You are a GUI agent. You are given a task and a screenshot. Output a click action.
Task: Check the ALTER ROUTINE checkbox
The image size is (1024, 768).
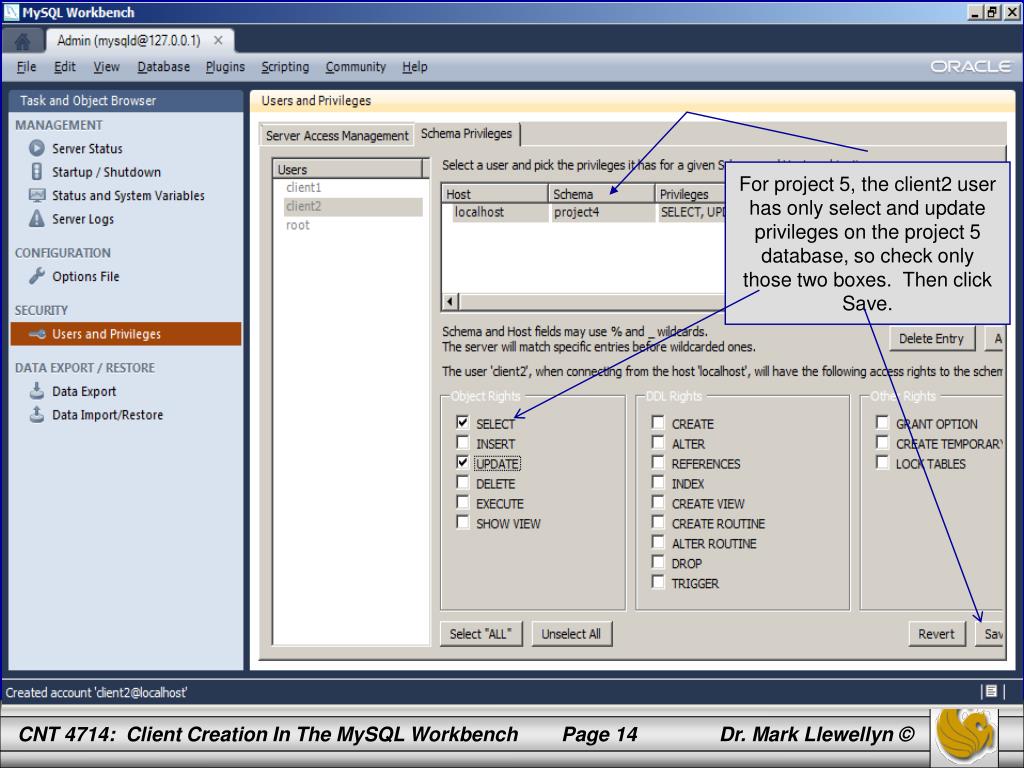pyautogui.click(x=658, y=542)
